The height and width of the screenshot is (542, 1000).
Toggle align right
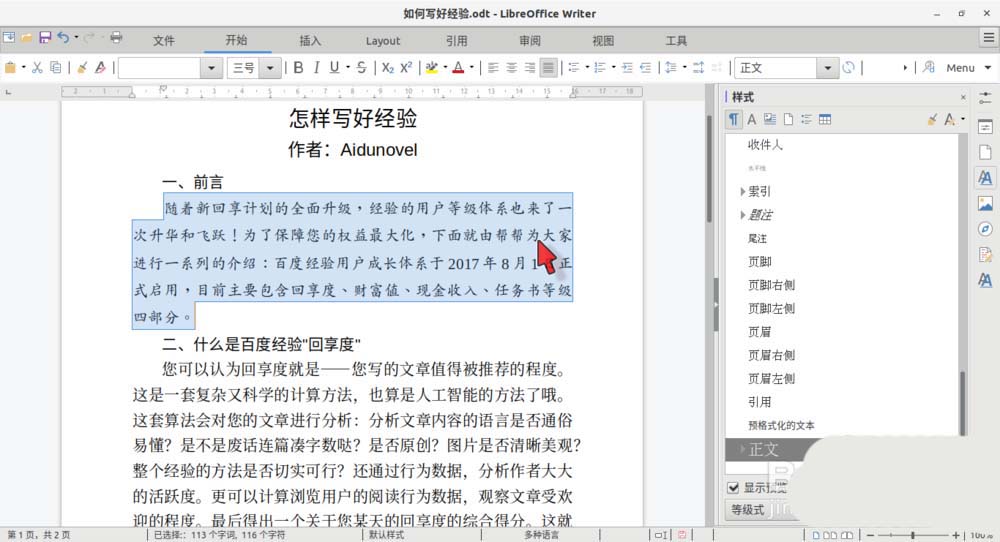click(x=529, y=68)
